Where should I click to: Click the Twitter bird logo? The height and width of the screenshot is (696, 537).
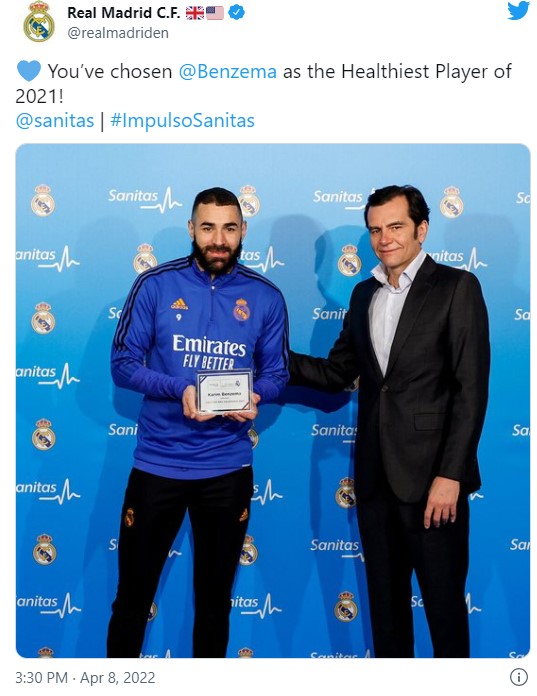(x=518, y=10)
